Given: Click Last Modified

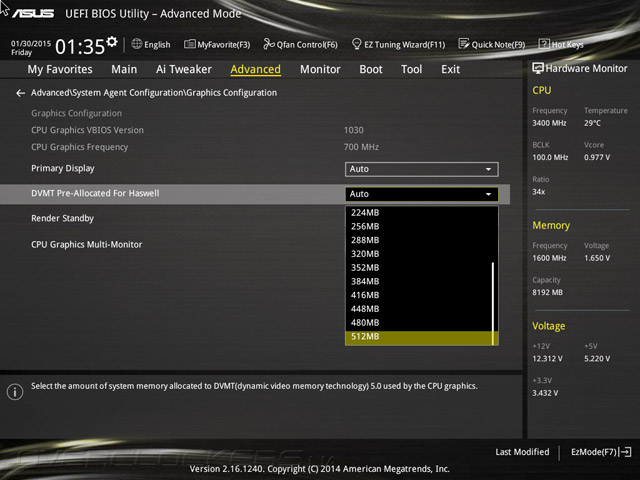Looking at the screenshot, I should pos(522,452).
